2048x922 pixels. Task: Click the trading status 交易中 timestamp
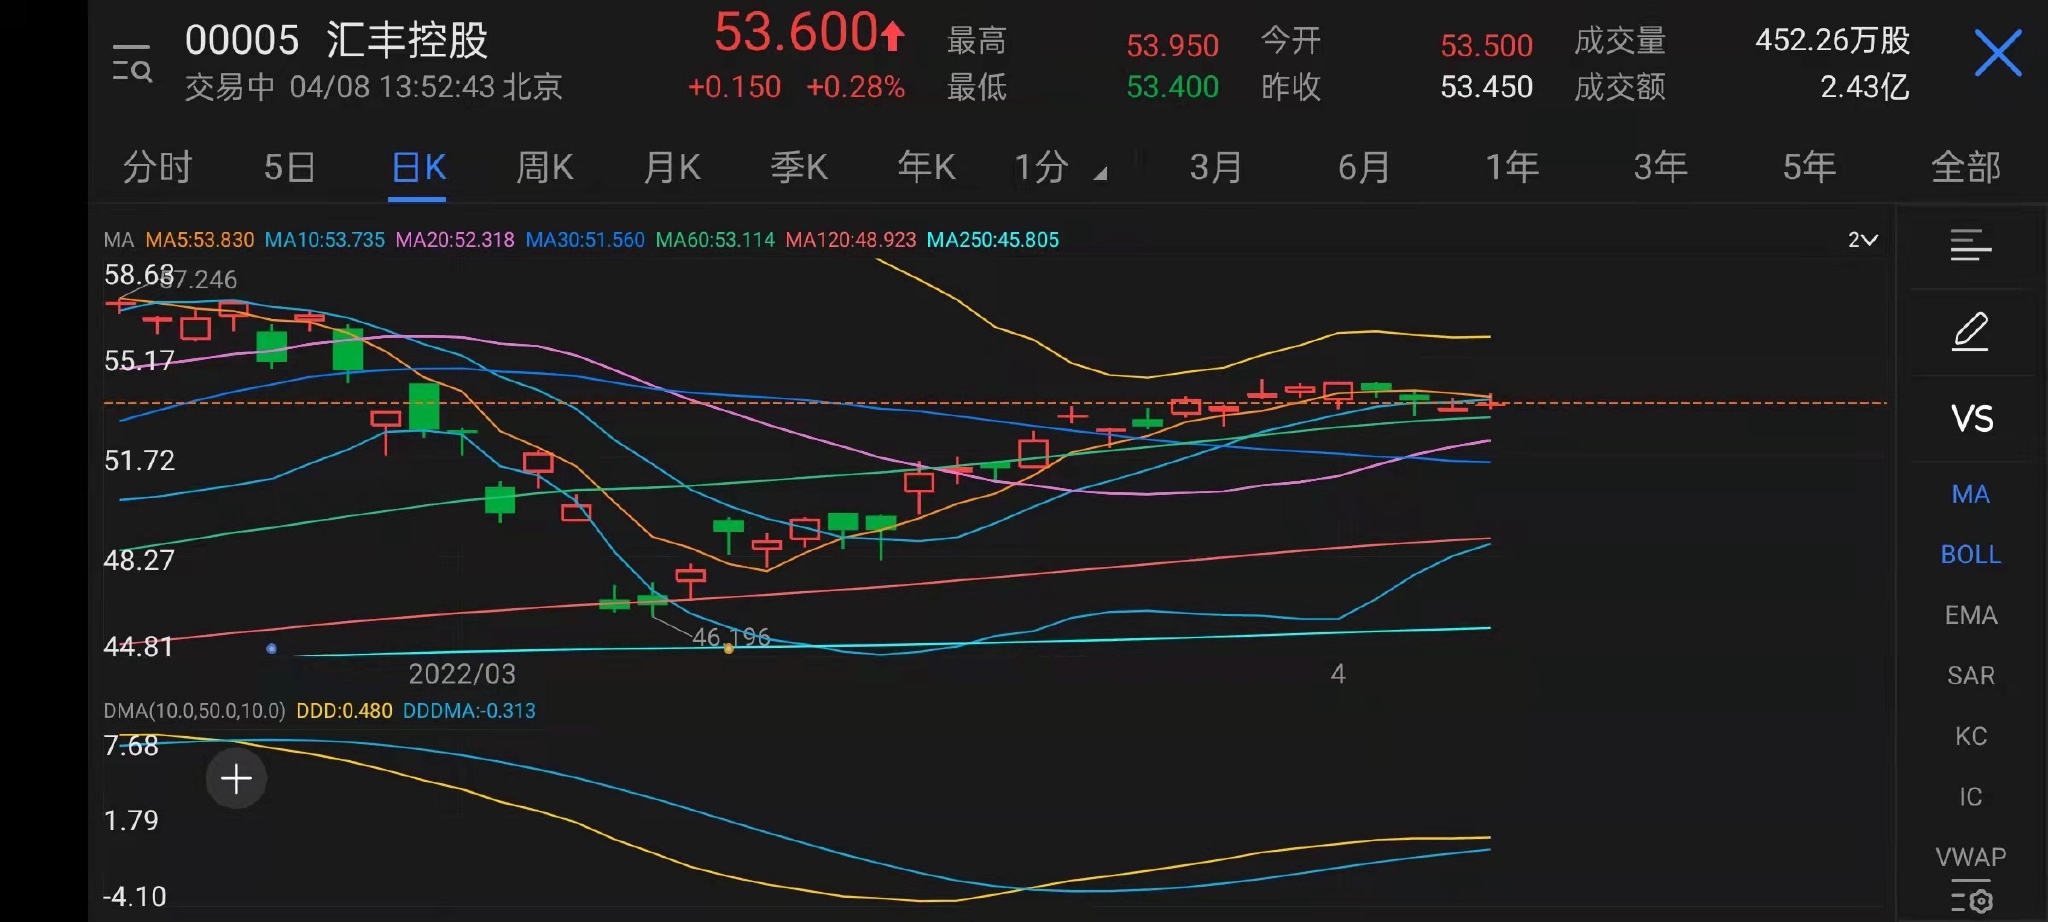(373, 87)
